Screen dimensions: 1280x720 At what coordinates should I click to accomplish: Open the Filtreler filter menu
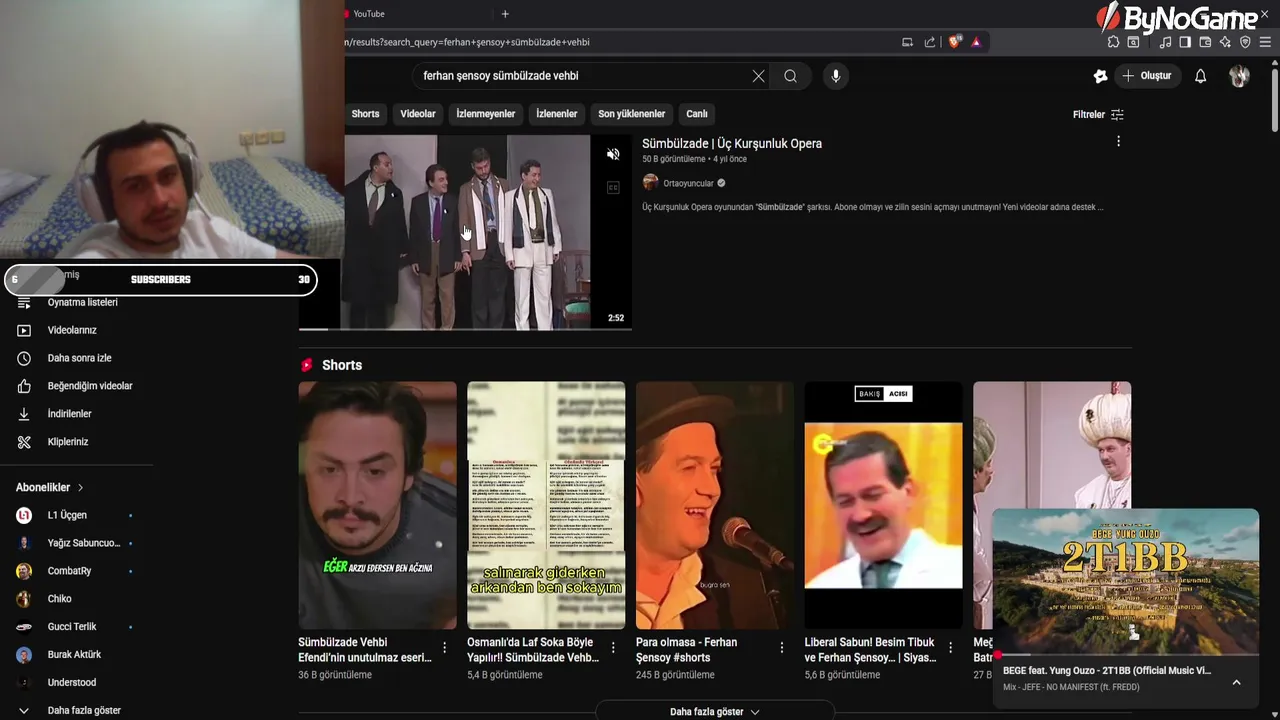click(1098, 115)
